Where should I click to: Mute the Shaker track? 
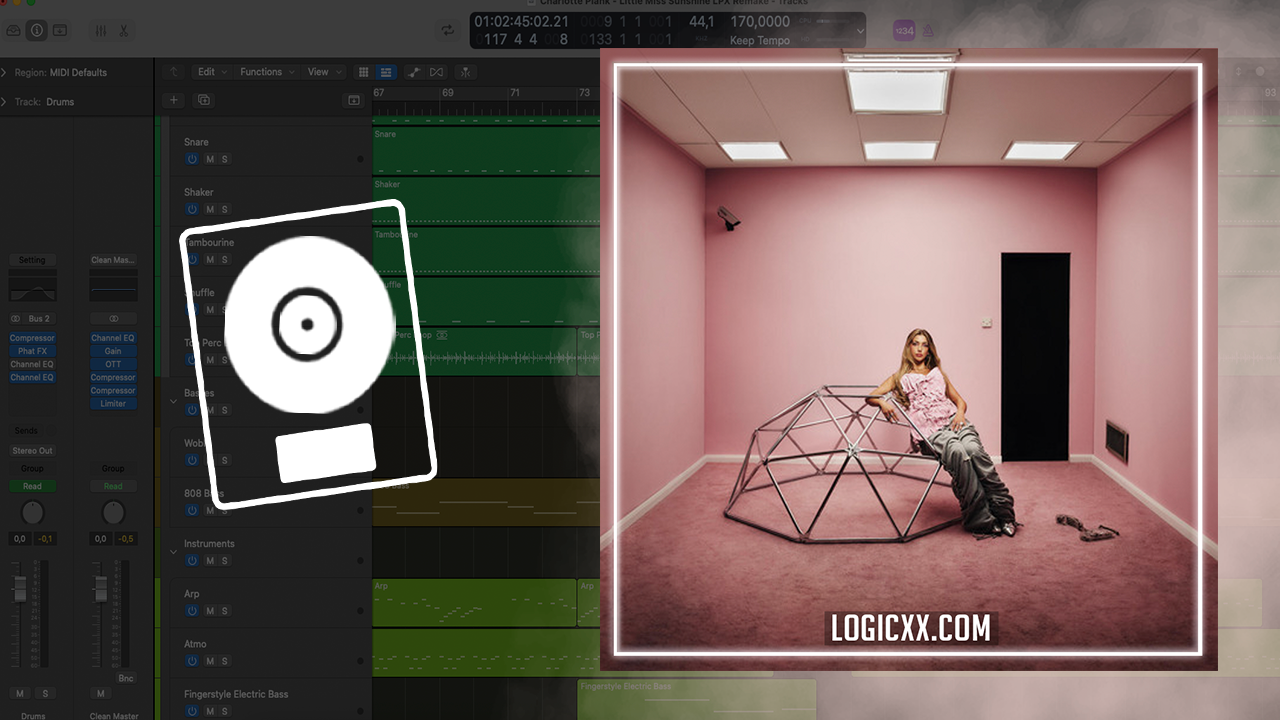210,209
